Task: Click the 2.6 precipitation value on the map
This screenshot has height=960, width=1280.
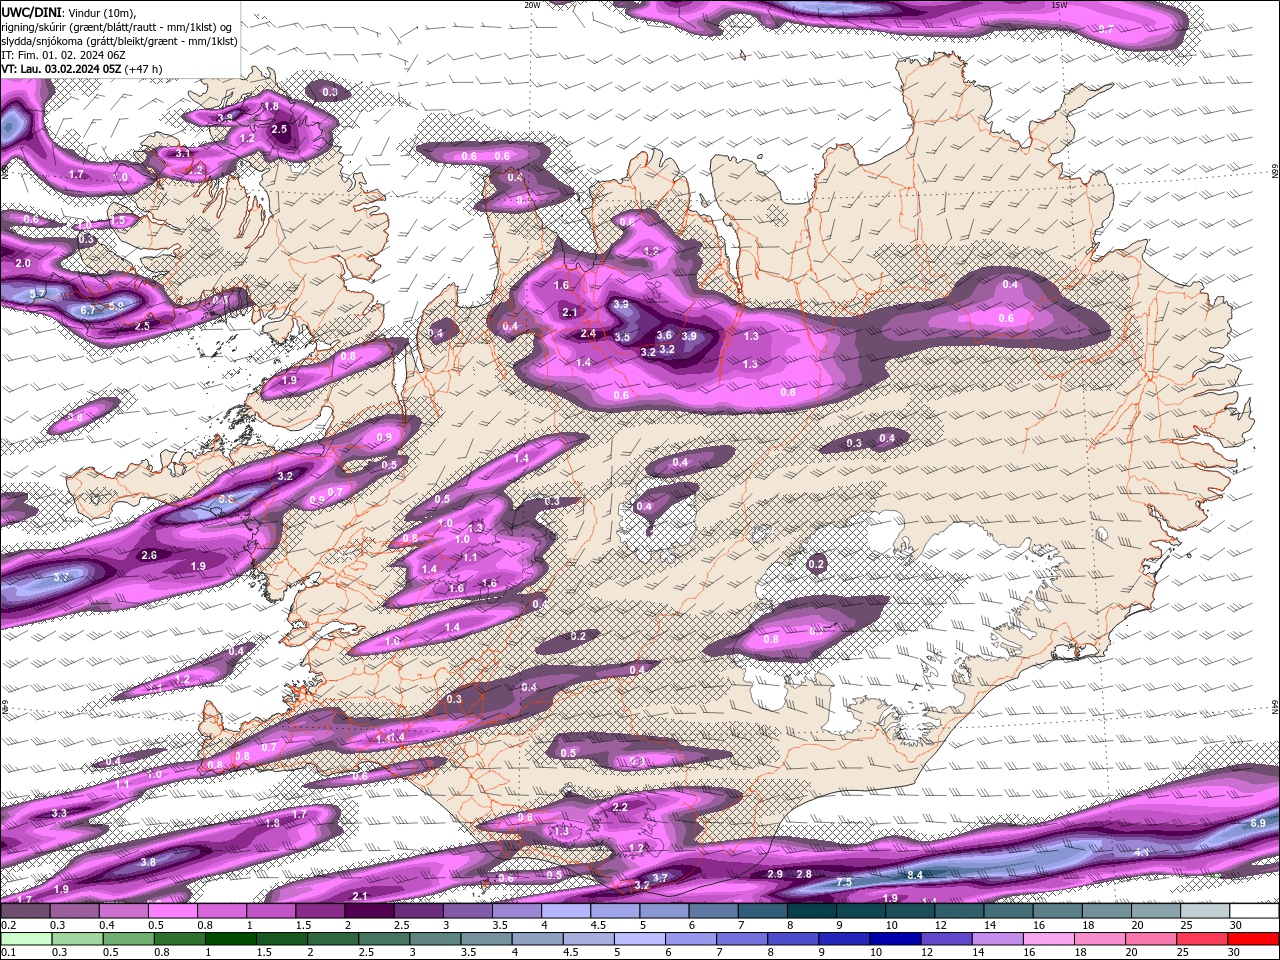Action: point(149,555)
